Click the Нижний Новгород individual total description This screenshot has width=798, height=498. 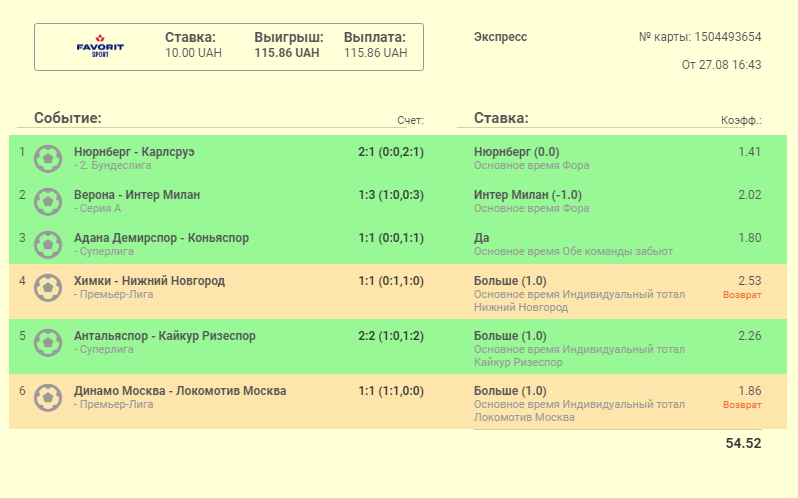click(579, 301)
